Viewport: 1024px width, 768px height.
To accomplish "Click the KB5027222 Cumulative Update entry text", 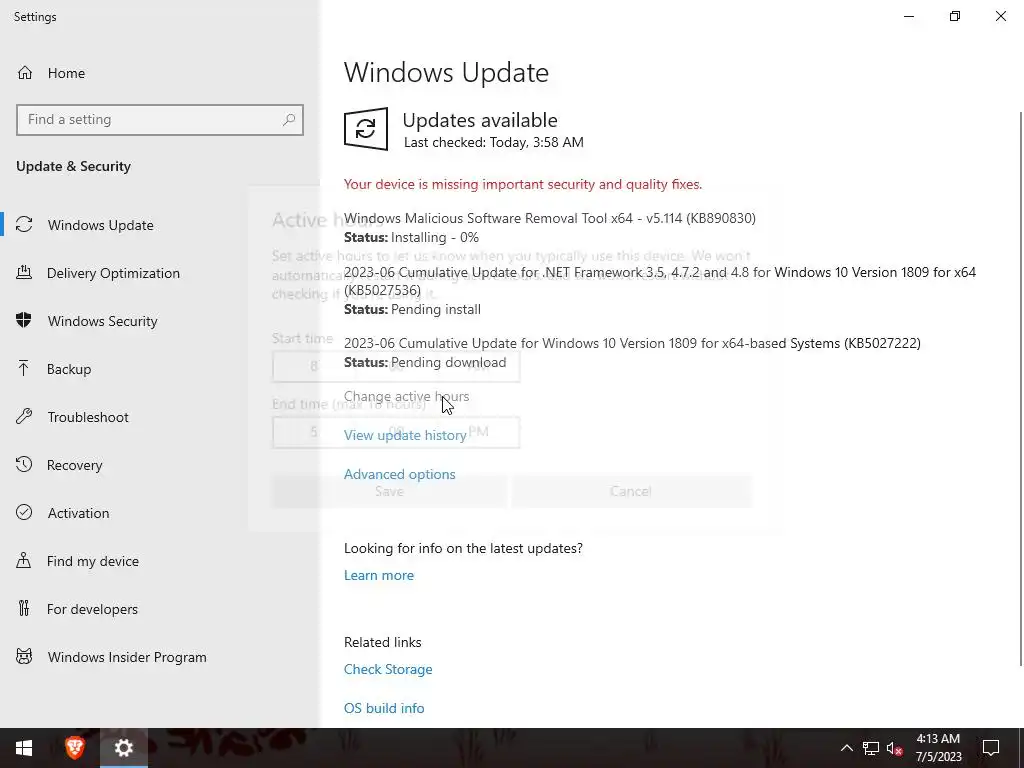I will [632, 343].
